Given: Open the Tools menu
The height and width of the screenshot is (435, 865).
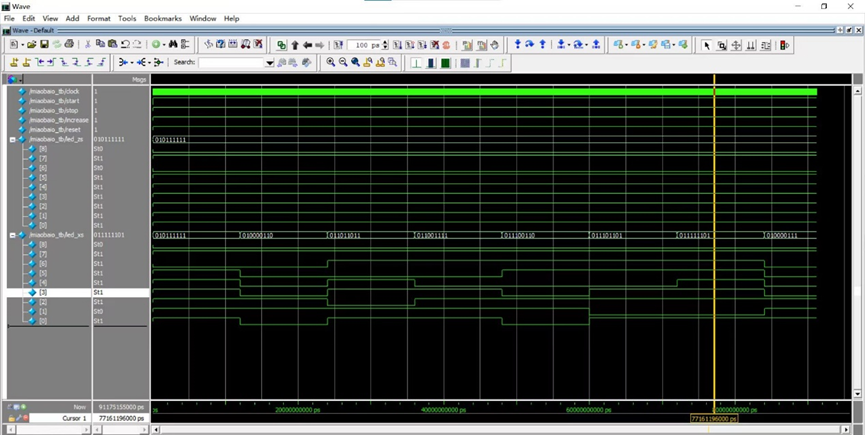Looking at the screenshot, I should [x=127, y=18].
